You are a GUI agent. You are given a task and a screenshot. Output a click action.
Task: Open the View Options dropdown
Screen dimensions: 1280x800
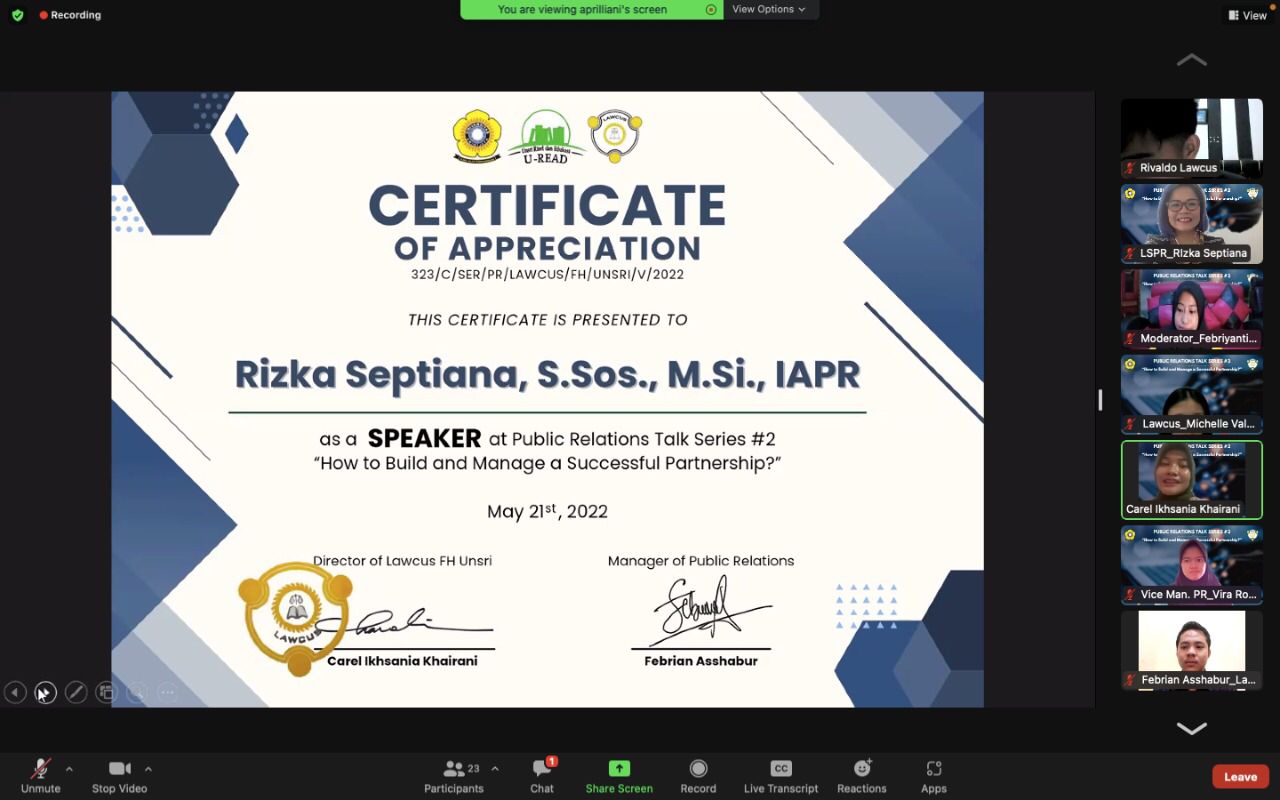point(768,9)
